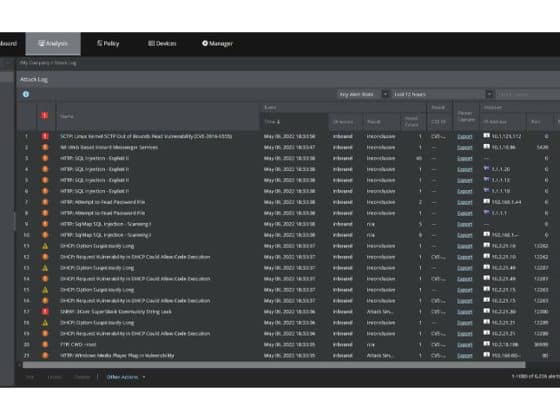Viewport: 560px width, 420px height.
Task: Click Export link in row 17
Action: 465,312
